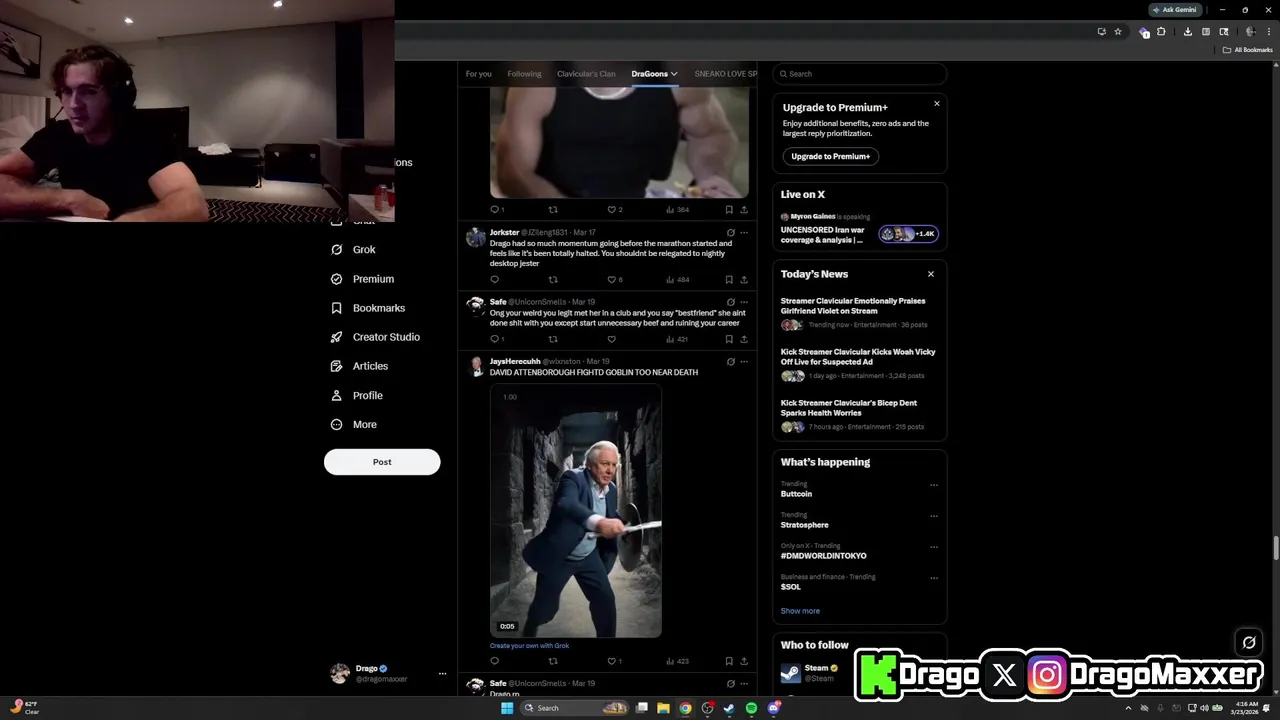Image resolution: width=1280 pixels, height=720 pixels.
Task: Dismiss the Upgrade to Premium+ card
Action: tap(937, 104)
